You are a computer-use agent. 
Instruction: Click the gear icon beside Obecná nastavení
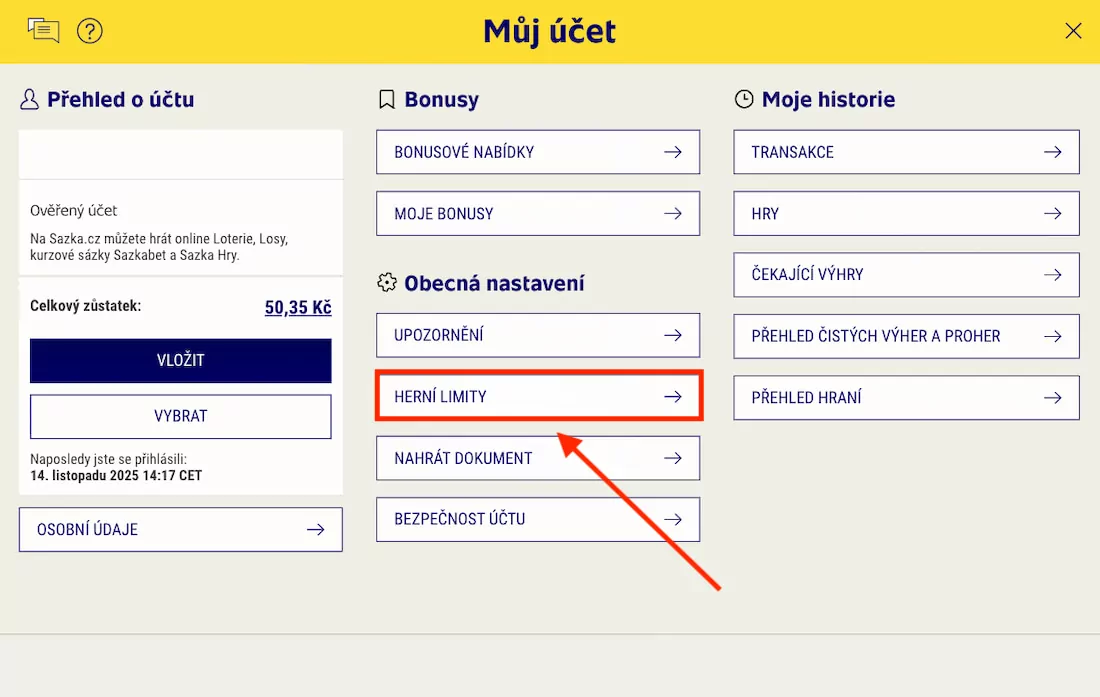click(387, 283)
